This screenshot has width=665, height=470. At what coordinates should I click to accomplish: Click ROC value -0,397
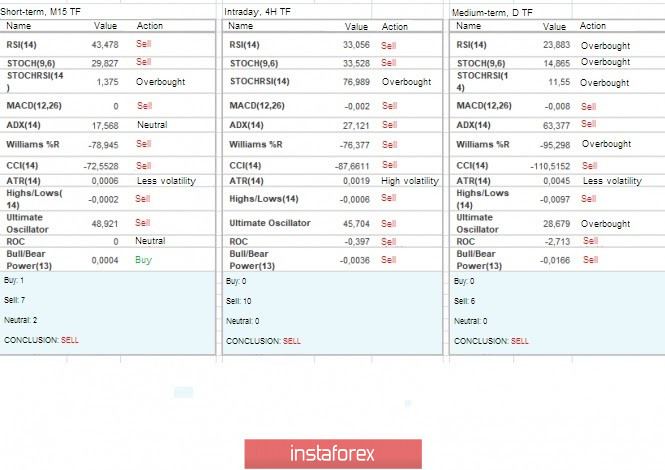(x=357, y=242)
